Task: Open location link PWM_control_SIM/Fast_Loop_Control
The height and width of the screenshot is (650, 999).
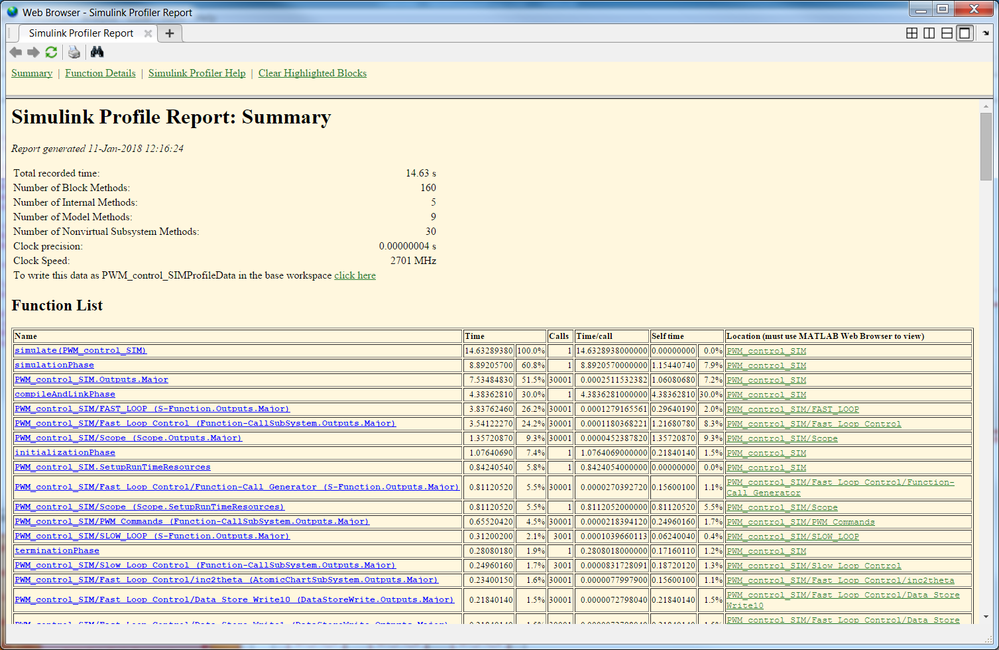Action: (814, 424)
